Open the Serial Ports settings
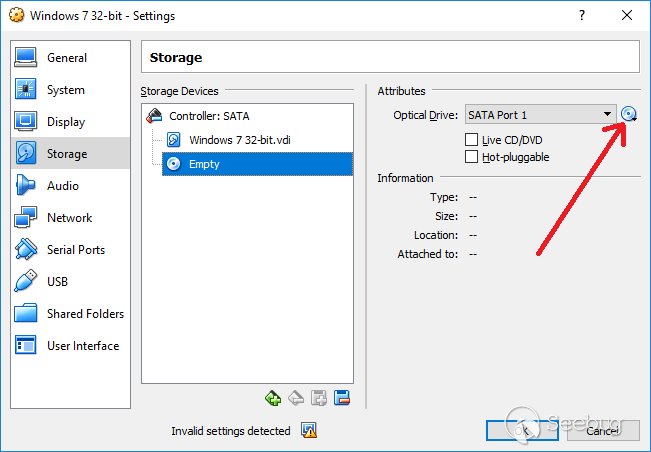The width and height of the screenshot is (651, 452). tap(70, 249)
